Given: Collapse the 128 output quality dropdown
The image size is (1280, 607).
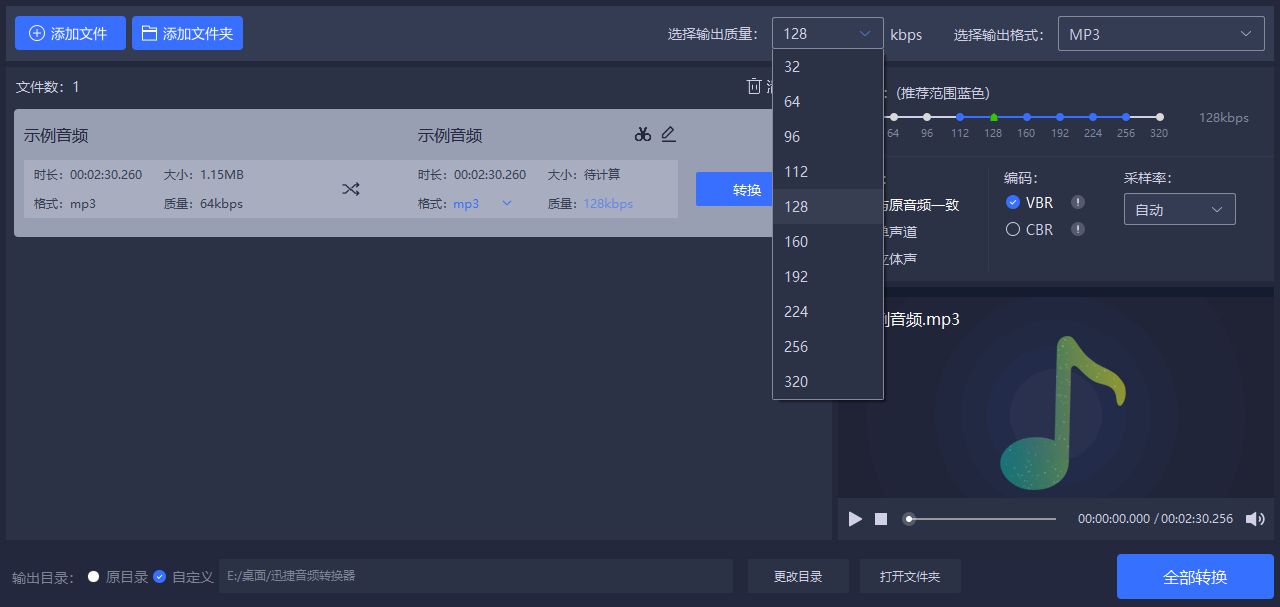Looking at the screenshot, I should point(828,33).
